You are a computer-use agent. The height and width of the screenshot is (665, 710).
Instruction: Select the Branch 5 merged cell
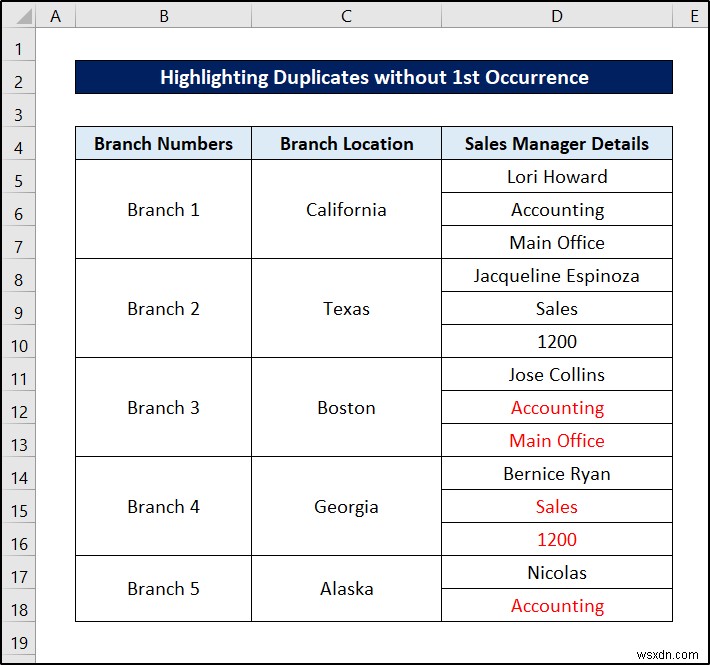[163, 589]
